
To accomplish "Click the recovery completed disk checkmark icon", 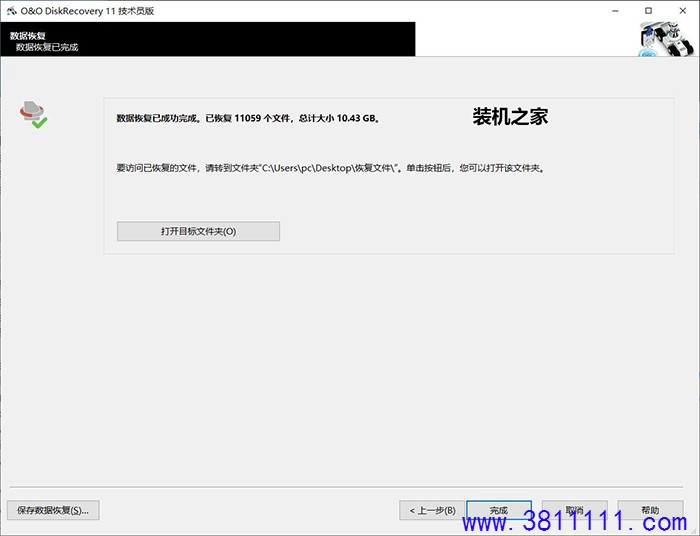I will click(33, 115).
